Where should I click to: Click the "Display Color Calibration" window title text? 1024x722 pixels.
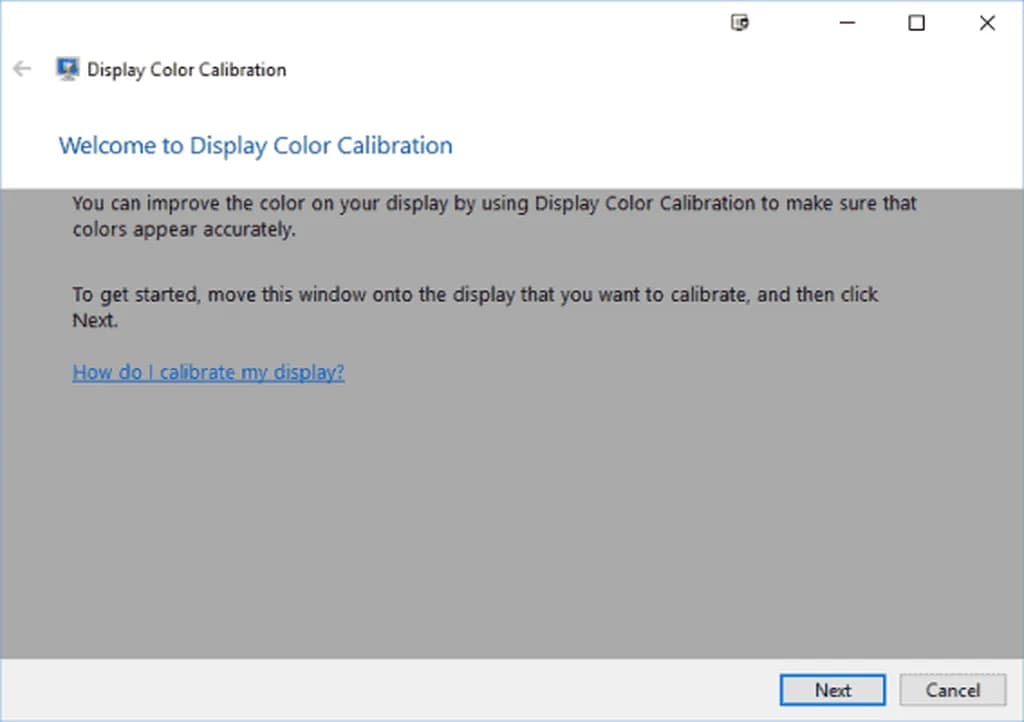[x=187, y=70]
